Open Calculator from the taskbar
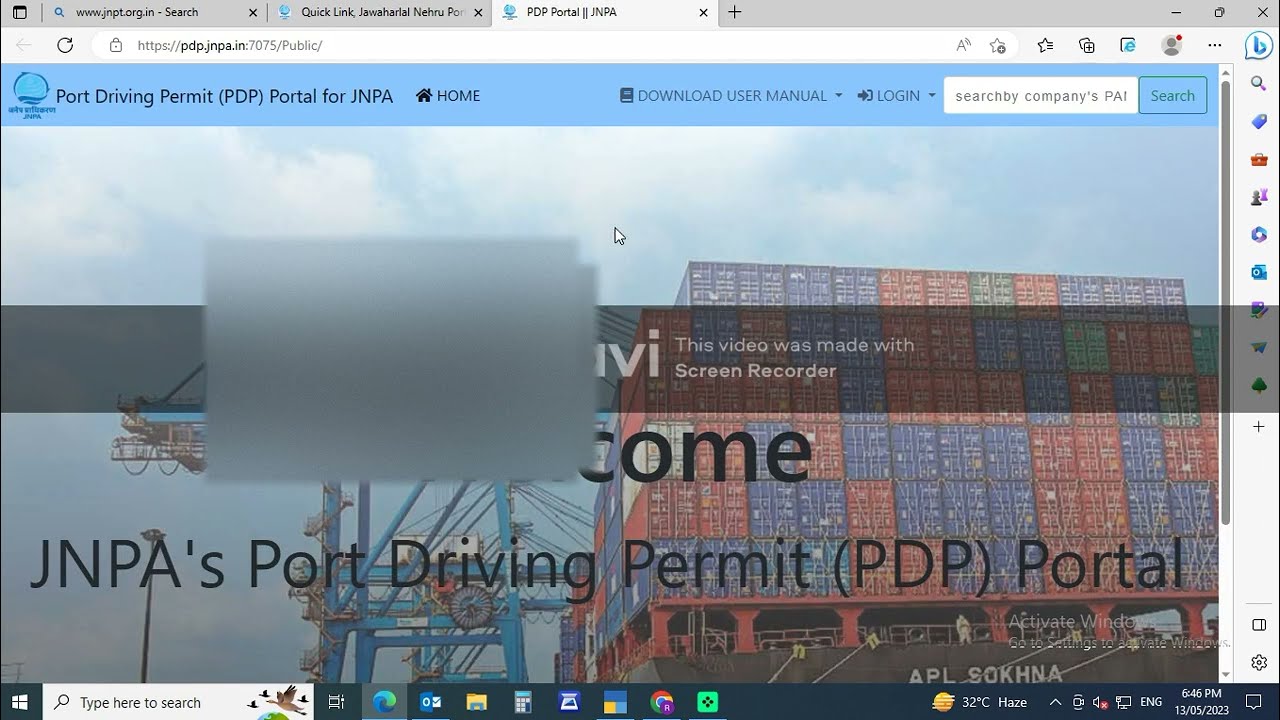 coord(523,702)
